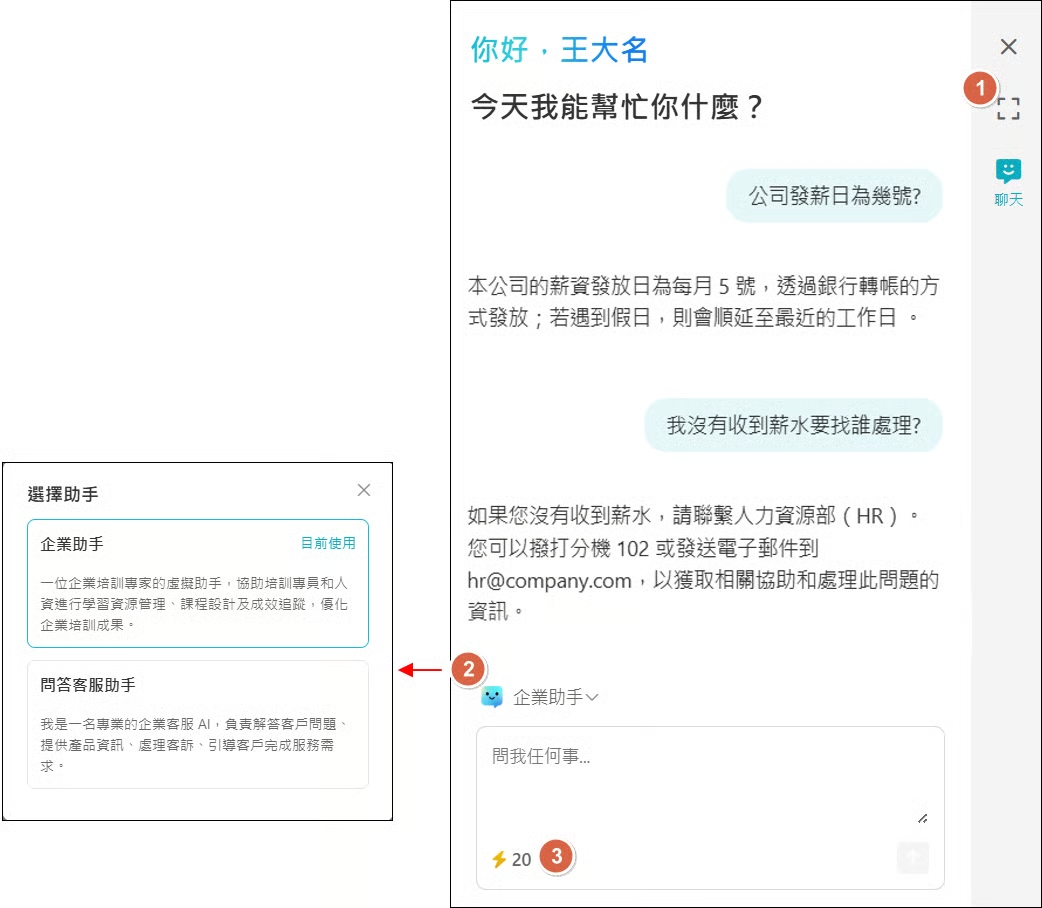Close the 選擇助手 dialog

click(x=364, y=490)
